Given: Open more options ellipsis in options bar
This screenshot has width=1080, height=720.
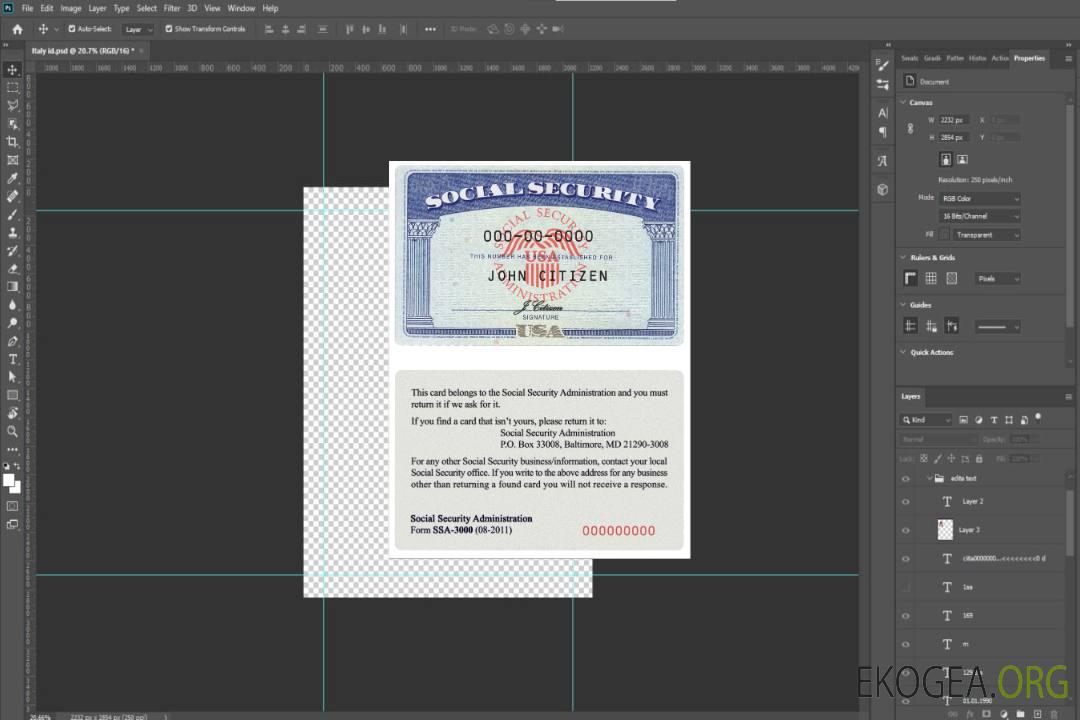Looking at the screenshot, I should (x=430, y=29).
